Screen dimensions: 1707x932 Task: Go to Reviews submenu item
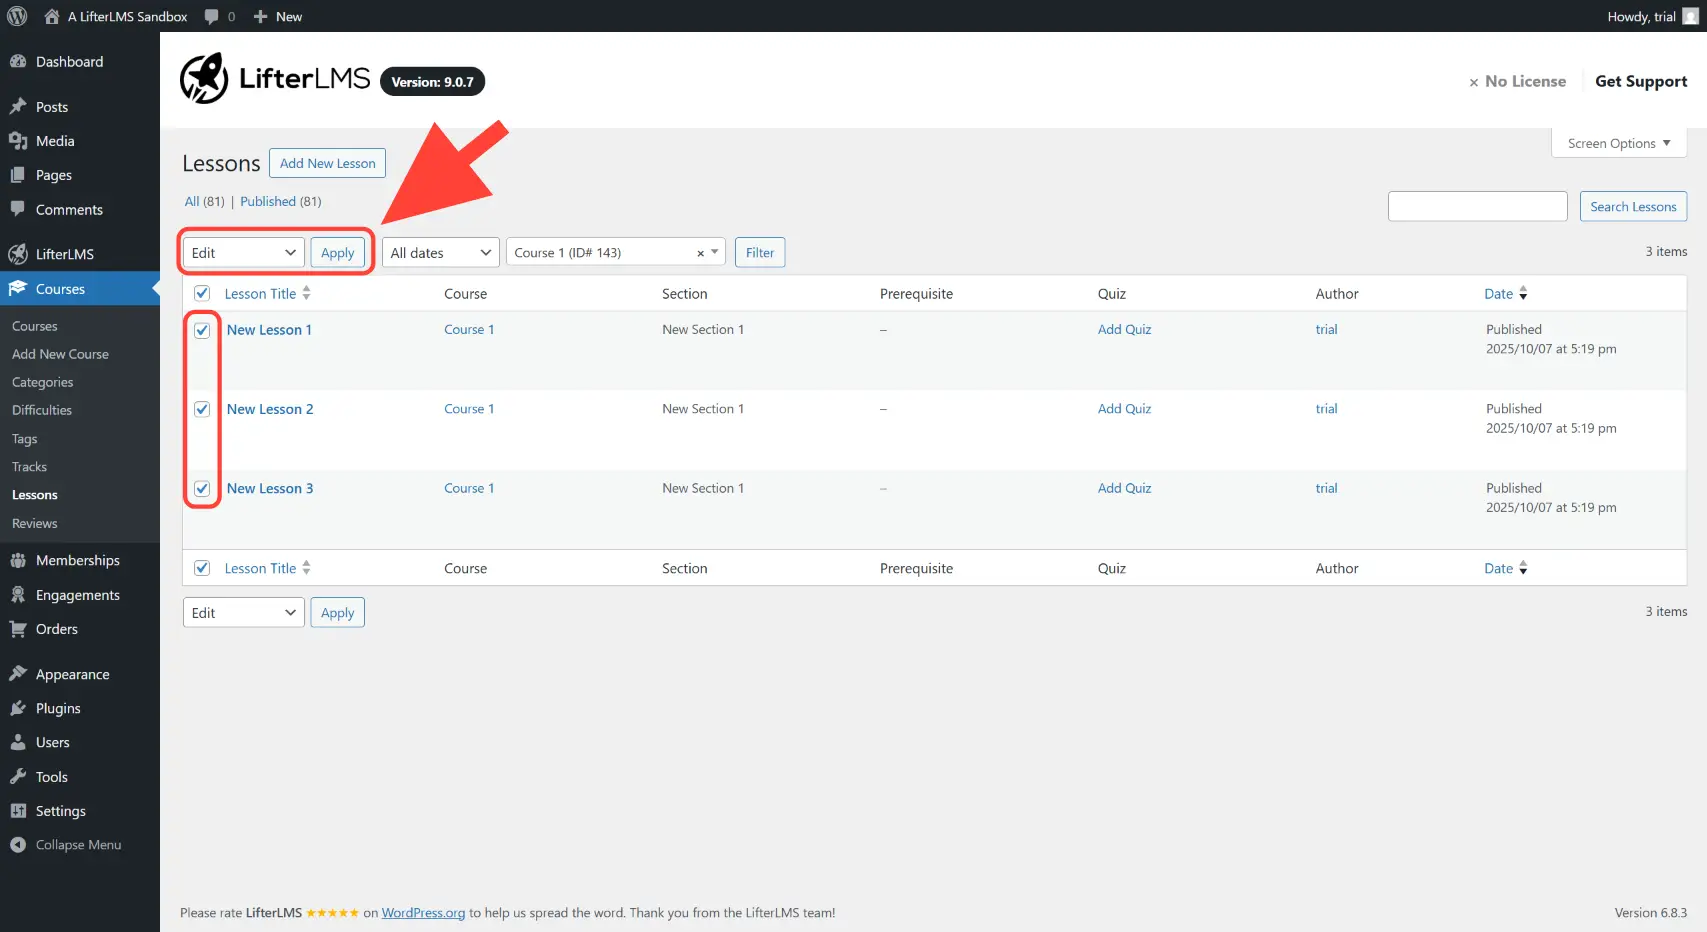point(35,523)
